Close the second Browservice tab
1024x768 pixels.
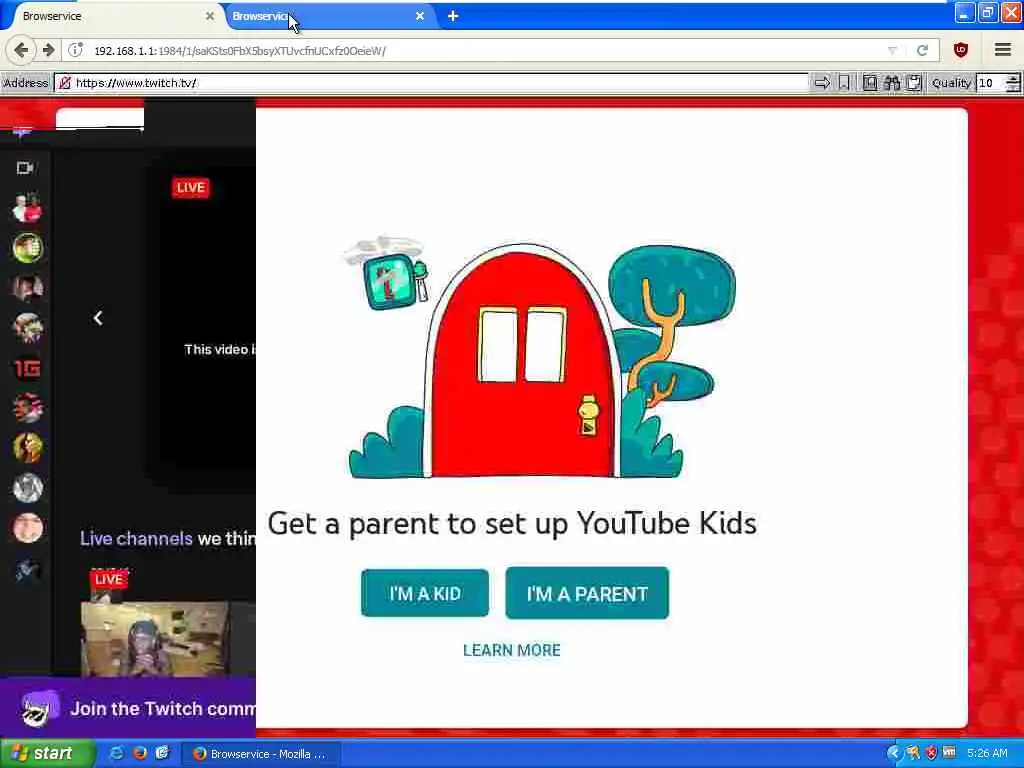tap(420, 16)
